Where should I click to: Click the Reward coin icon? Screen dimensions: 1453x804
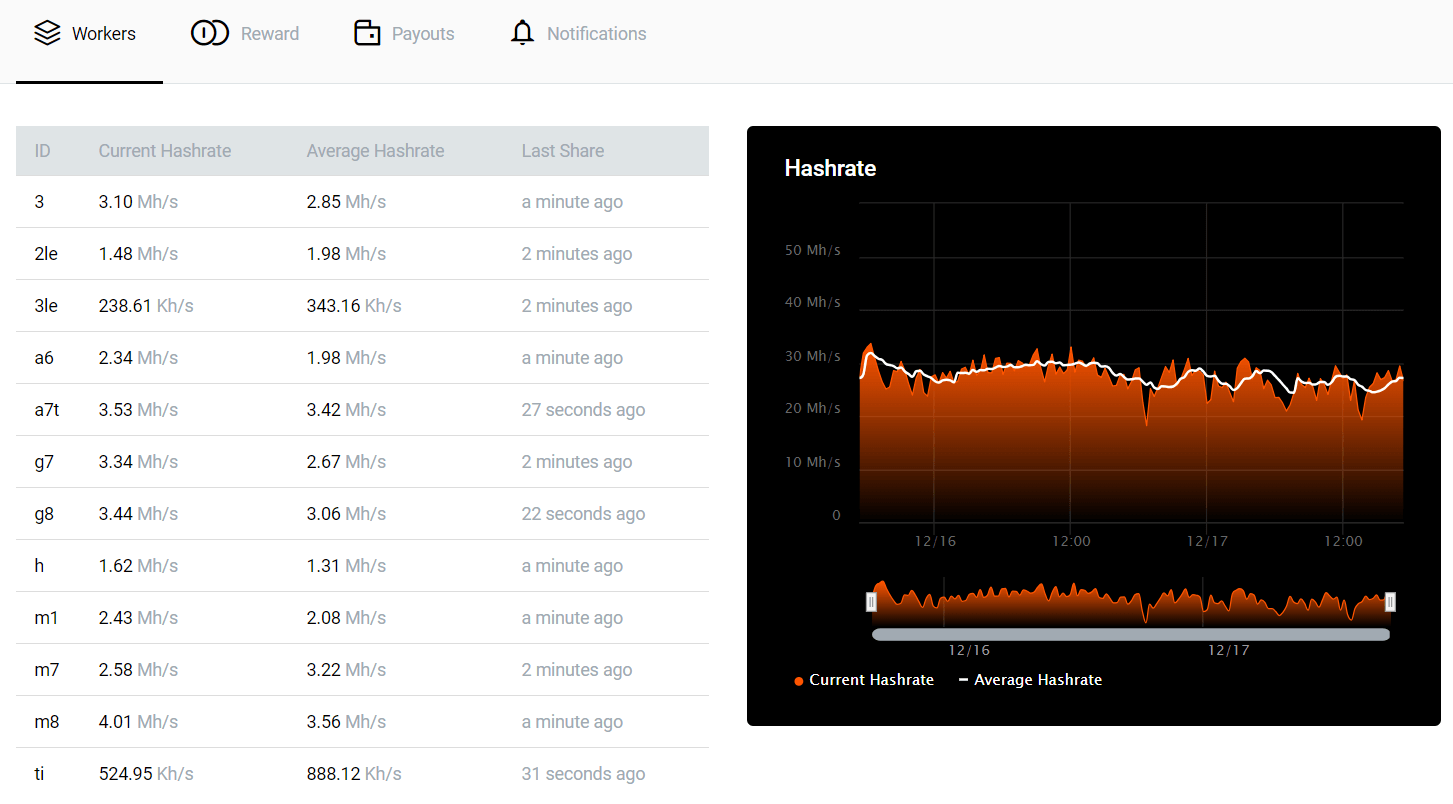coord(209,34)
